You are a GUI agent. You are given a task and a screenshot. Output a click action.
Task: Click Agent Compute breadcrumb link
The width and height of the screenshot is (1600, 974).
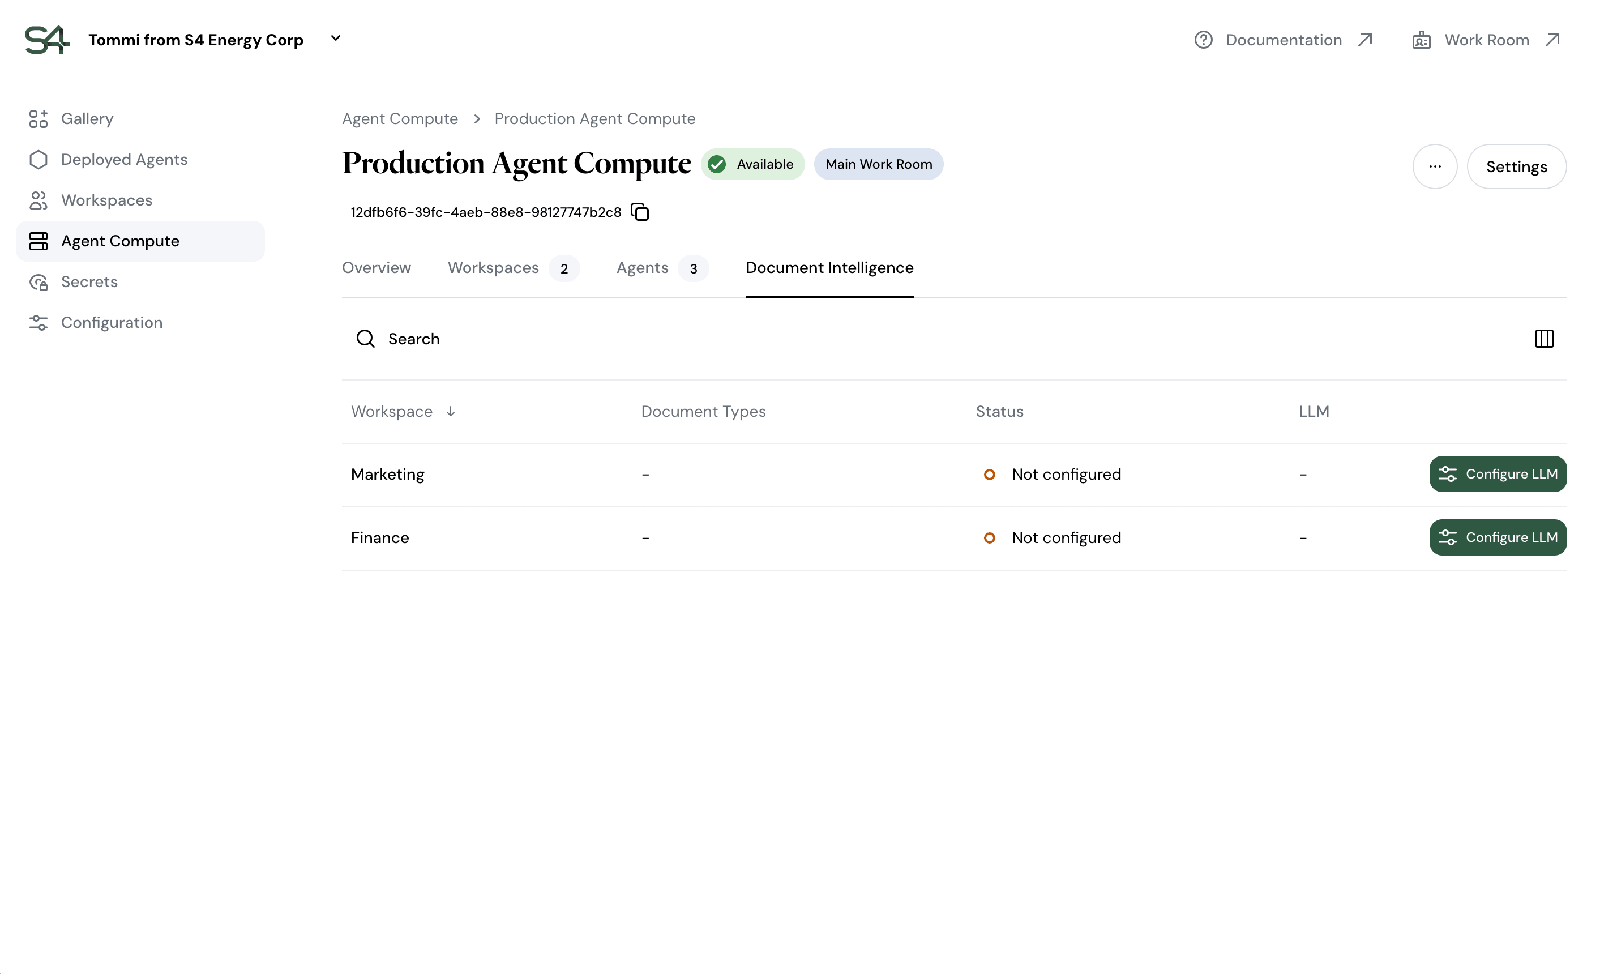[x=400, y=119]
